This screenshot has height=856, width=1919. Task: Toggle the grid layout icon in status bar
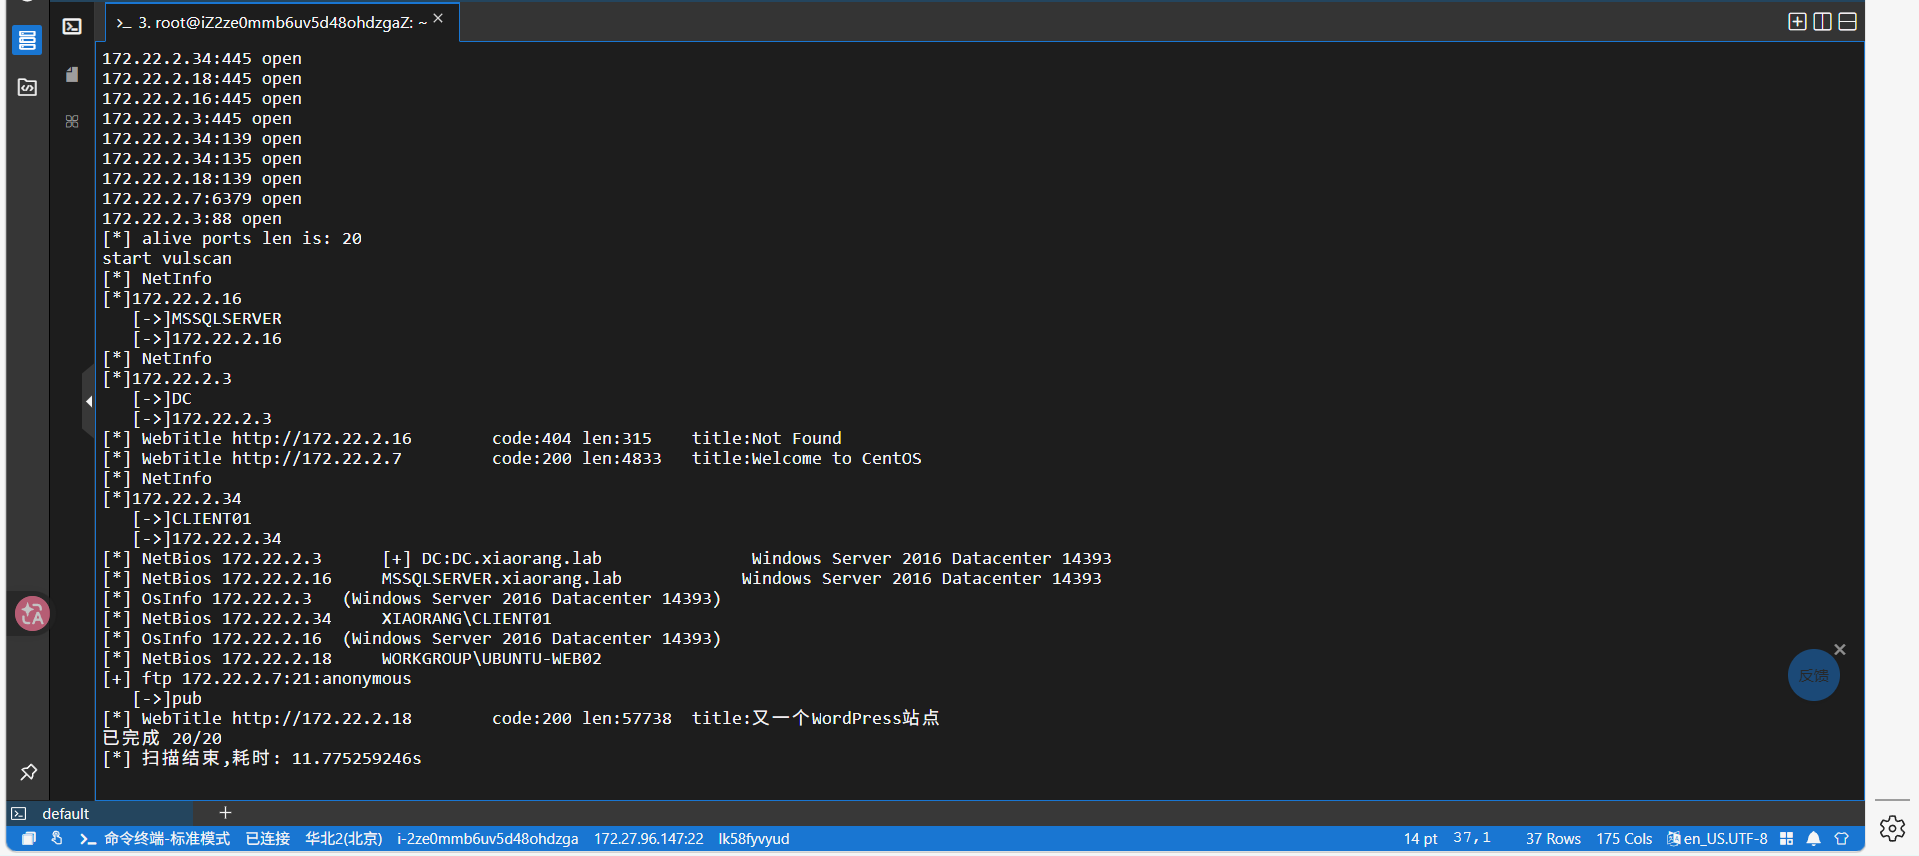click(1786, 839)
